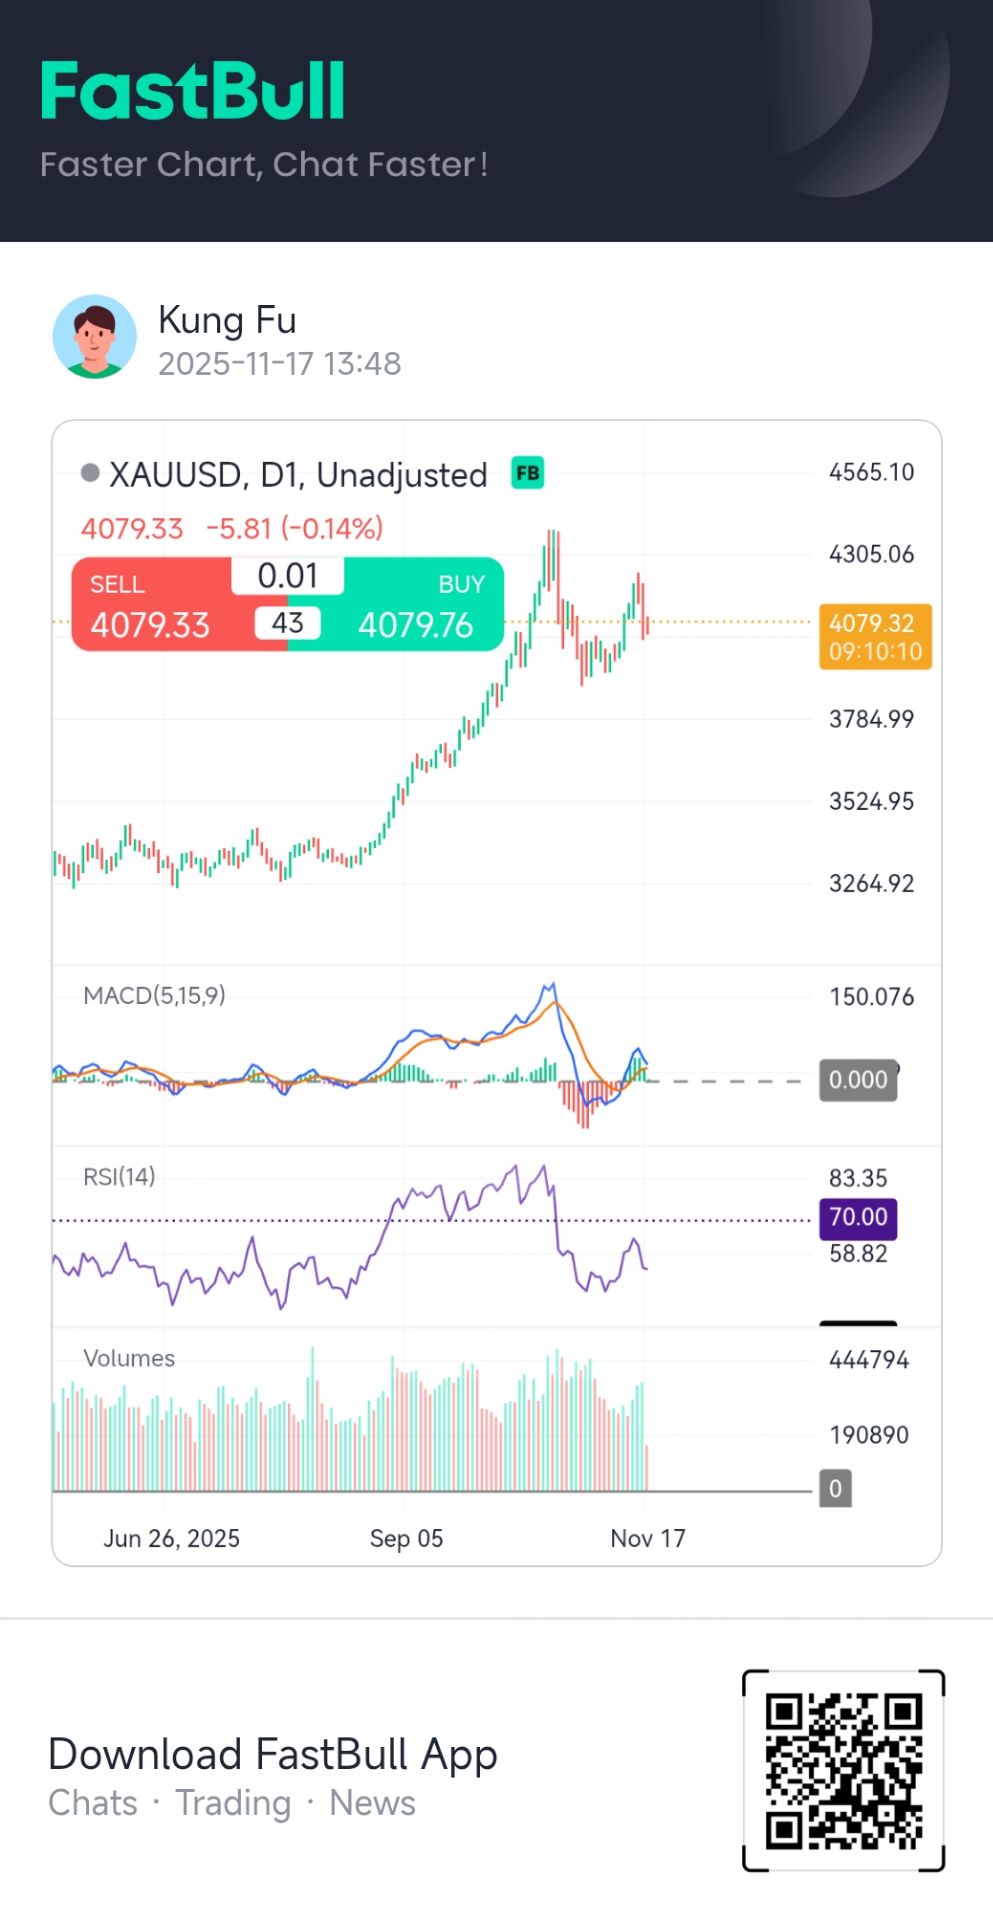
Task: Click the green FB badge icon
Action: tap(527, 473)
